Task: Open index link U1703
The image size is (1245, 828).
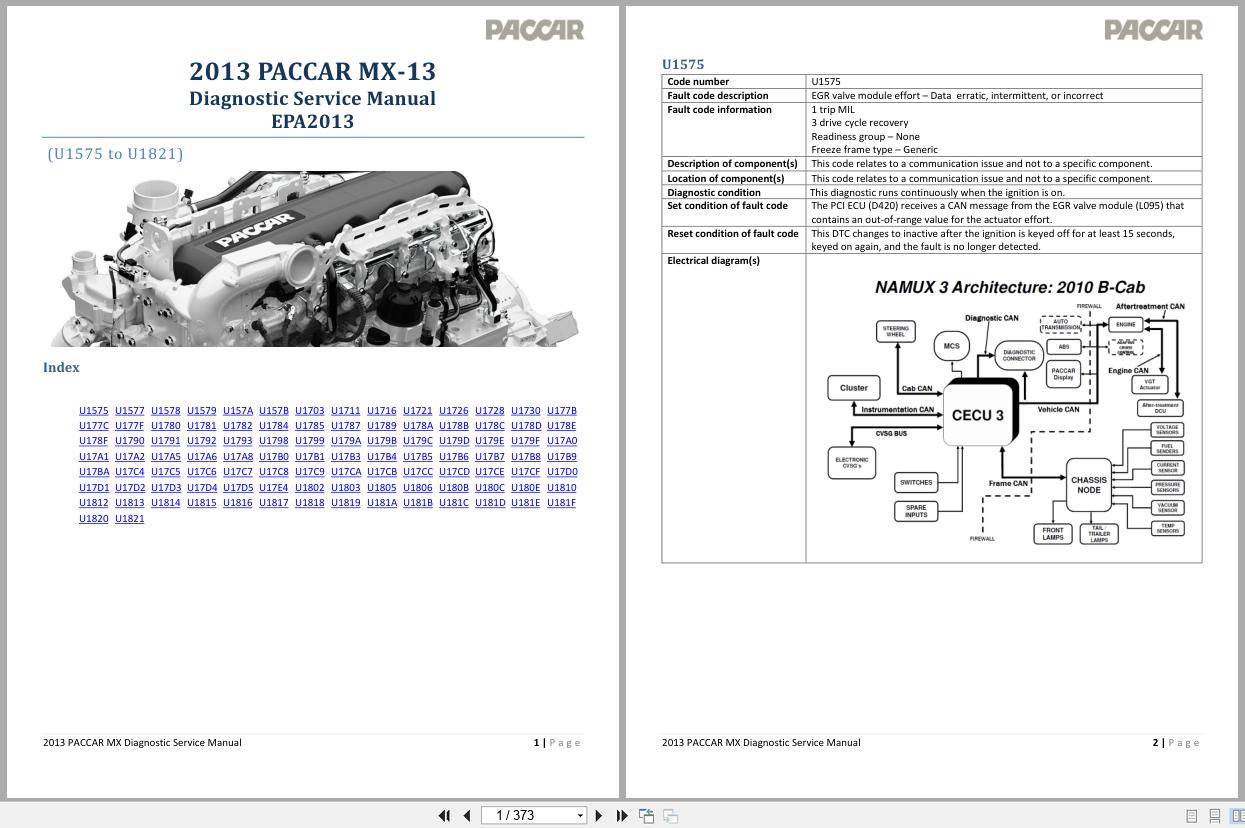Action: click(x=310, y=410)
